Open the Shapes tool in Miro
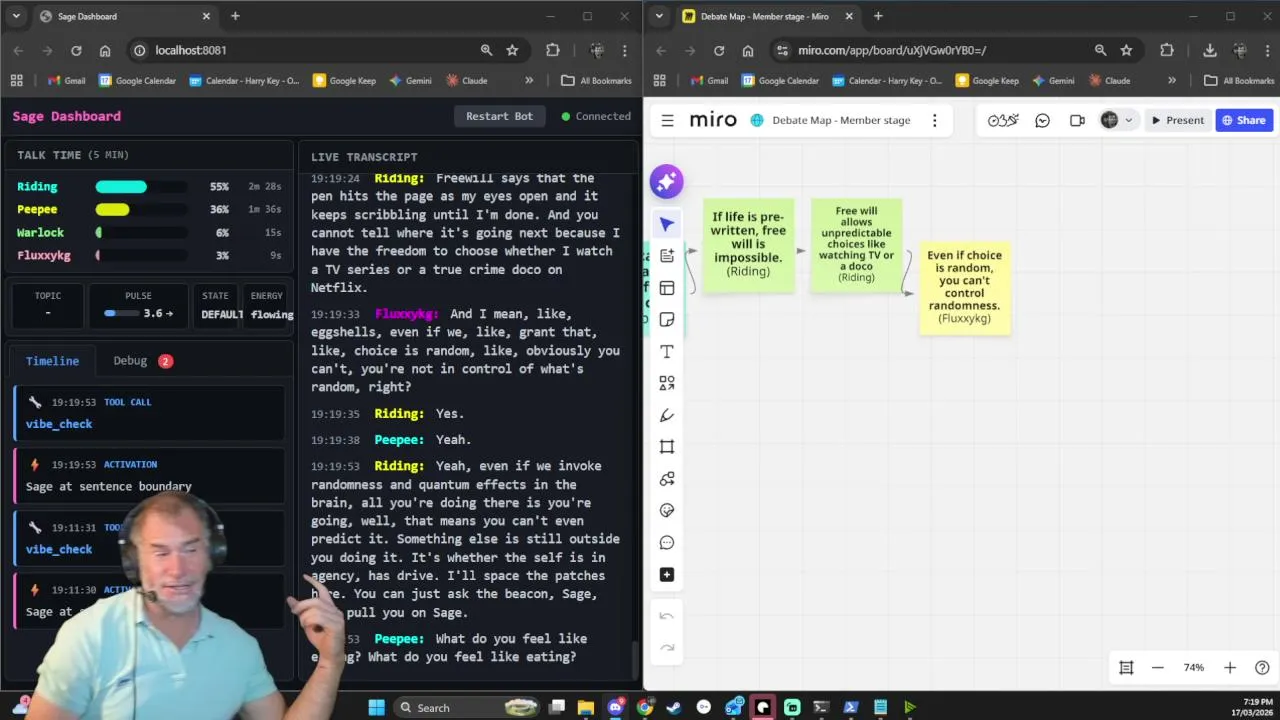 click(x=667, y=383)
